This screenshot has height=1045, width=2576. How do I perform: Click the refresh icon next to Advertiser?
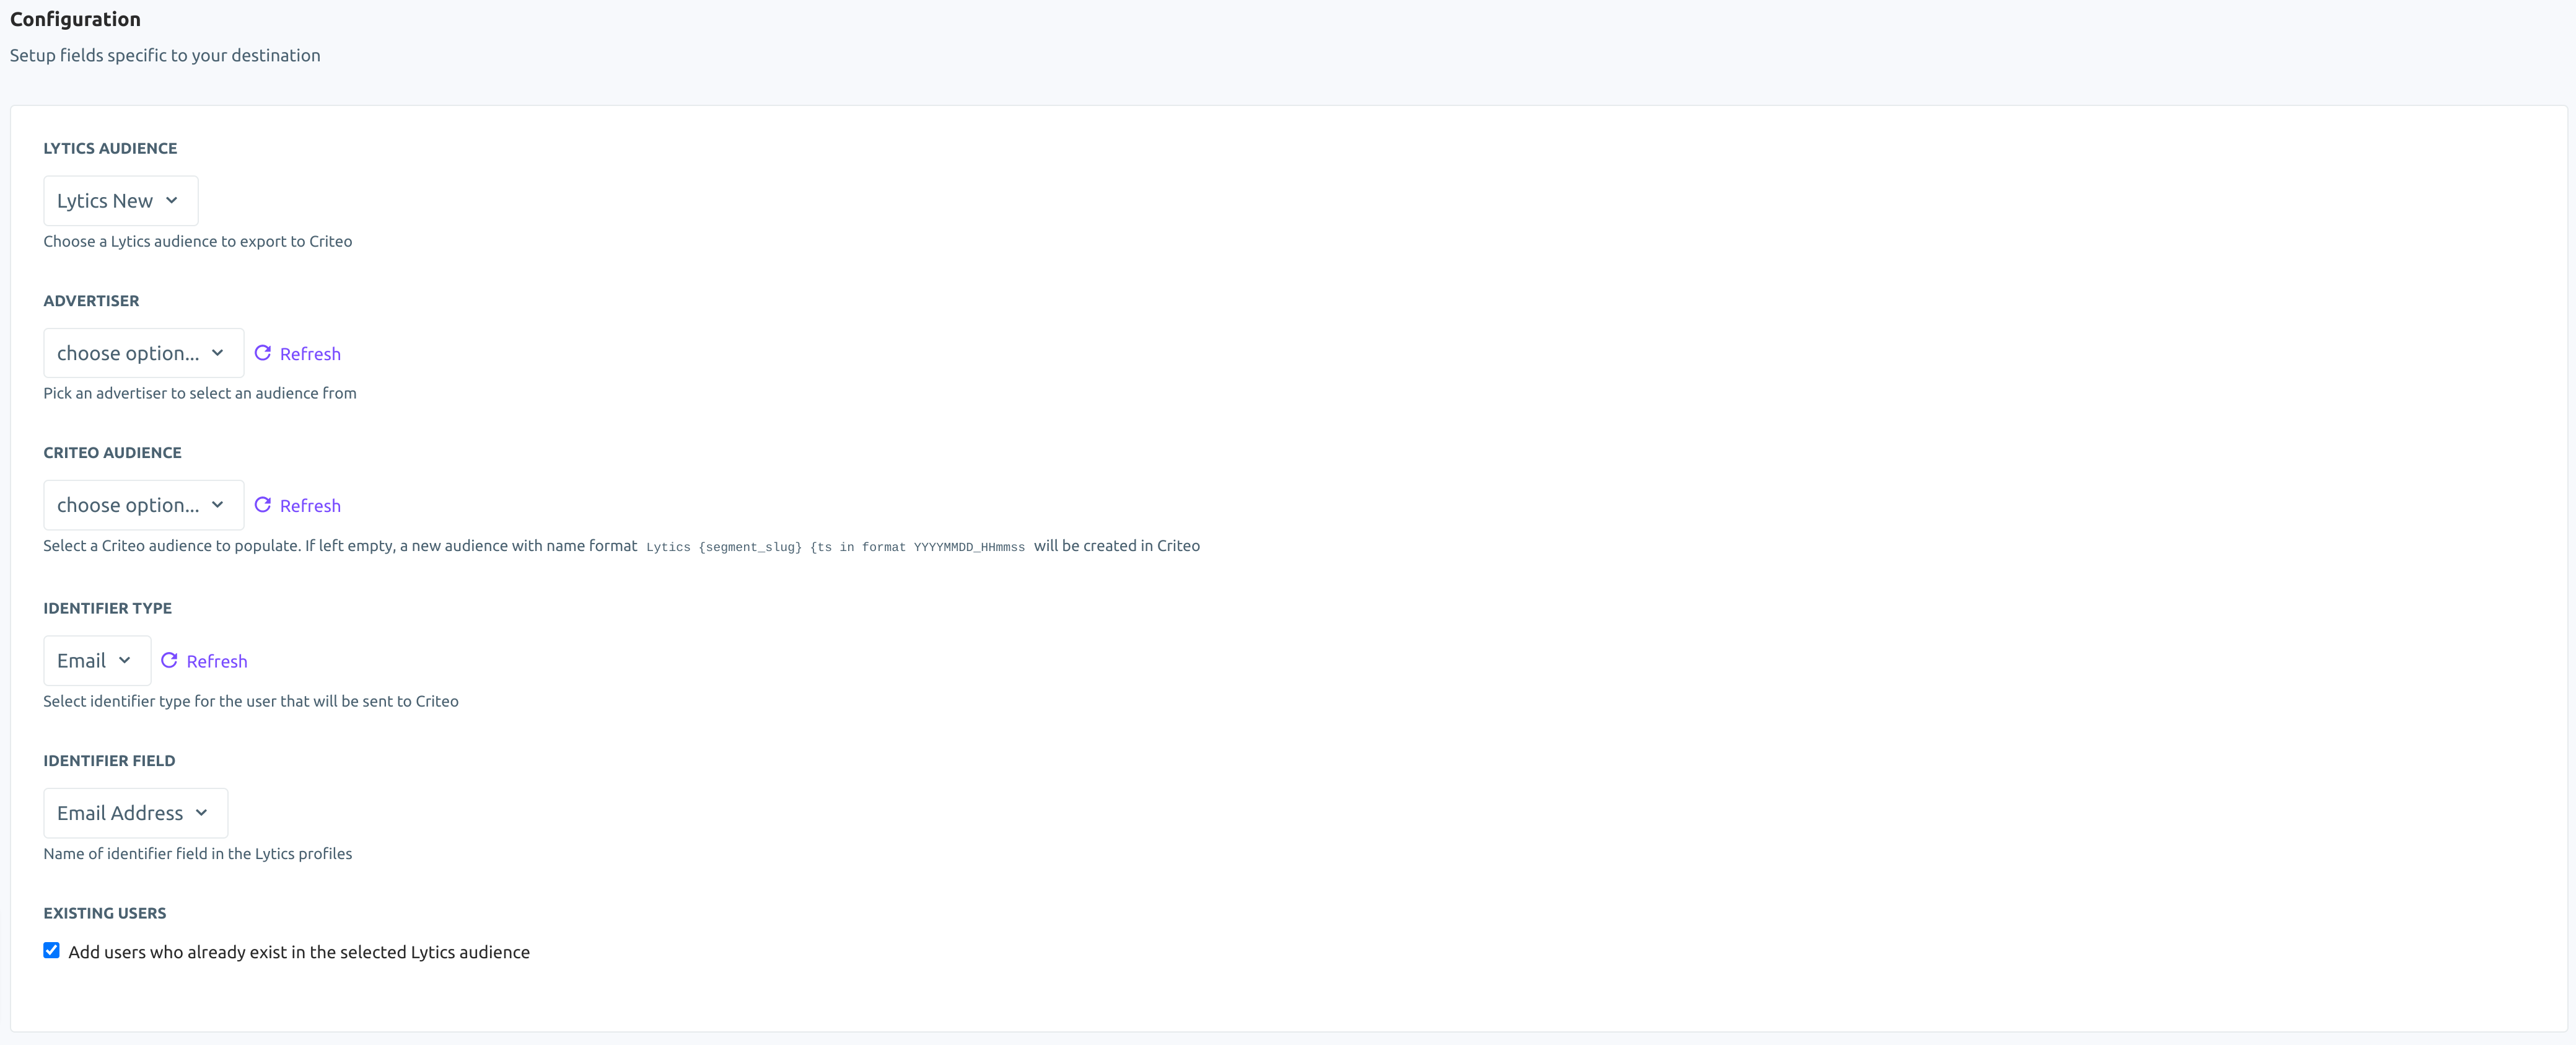point(263,353)
